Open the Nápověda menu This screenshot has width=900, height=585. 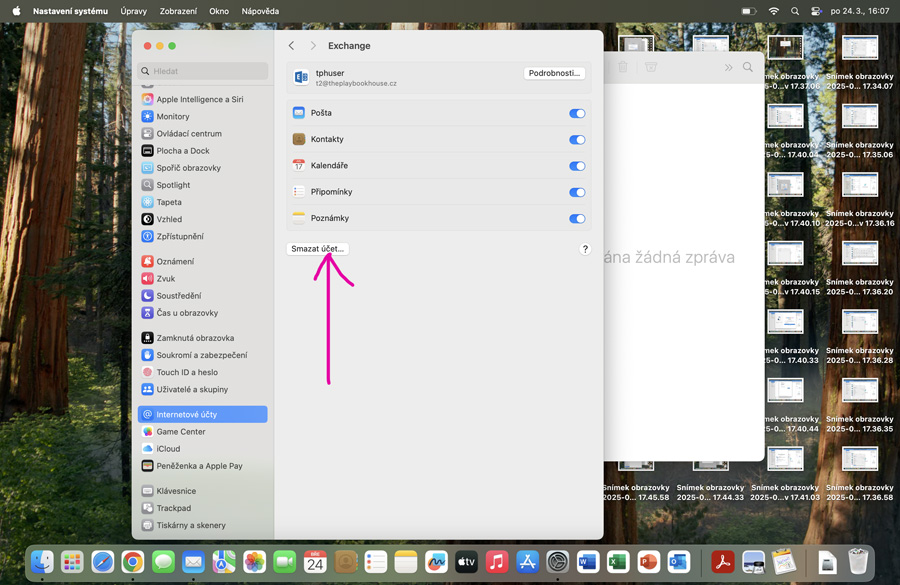point(260,11)
